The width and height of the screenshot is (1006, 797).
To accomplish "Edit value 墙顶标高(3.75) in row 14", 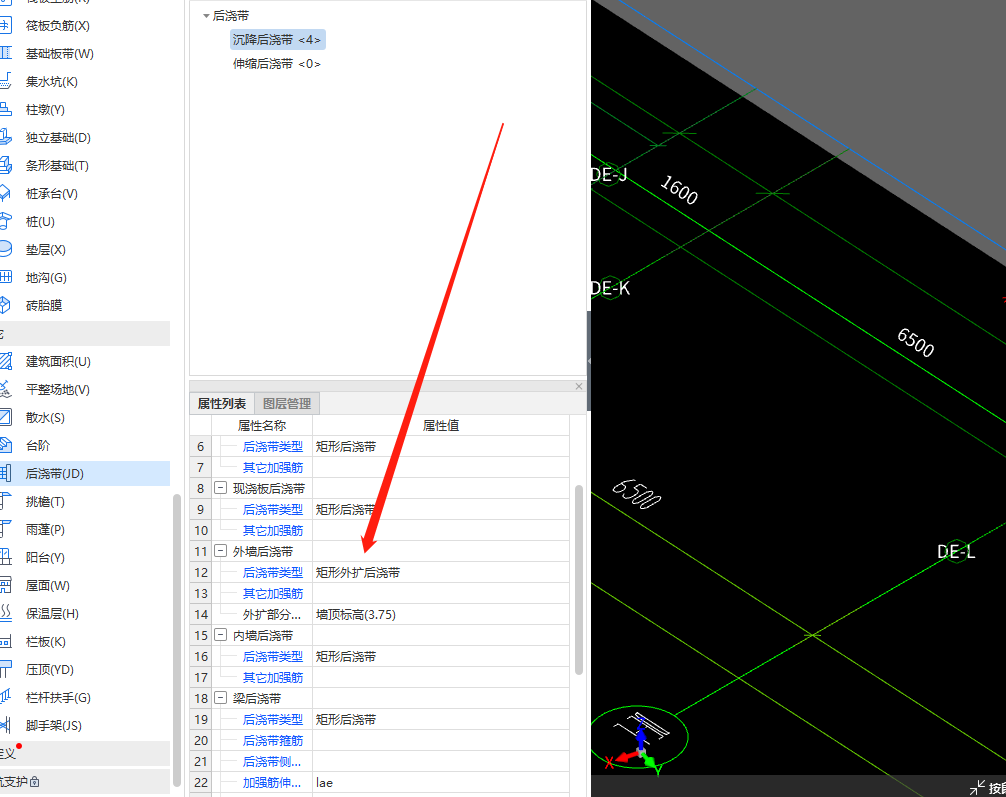I will click(441, 615).
